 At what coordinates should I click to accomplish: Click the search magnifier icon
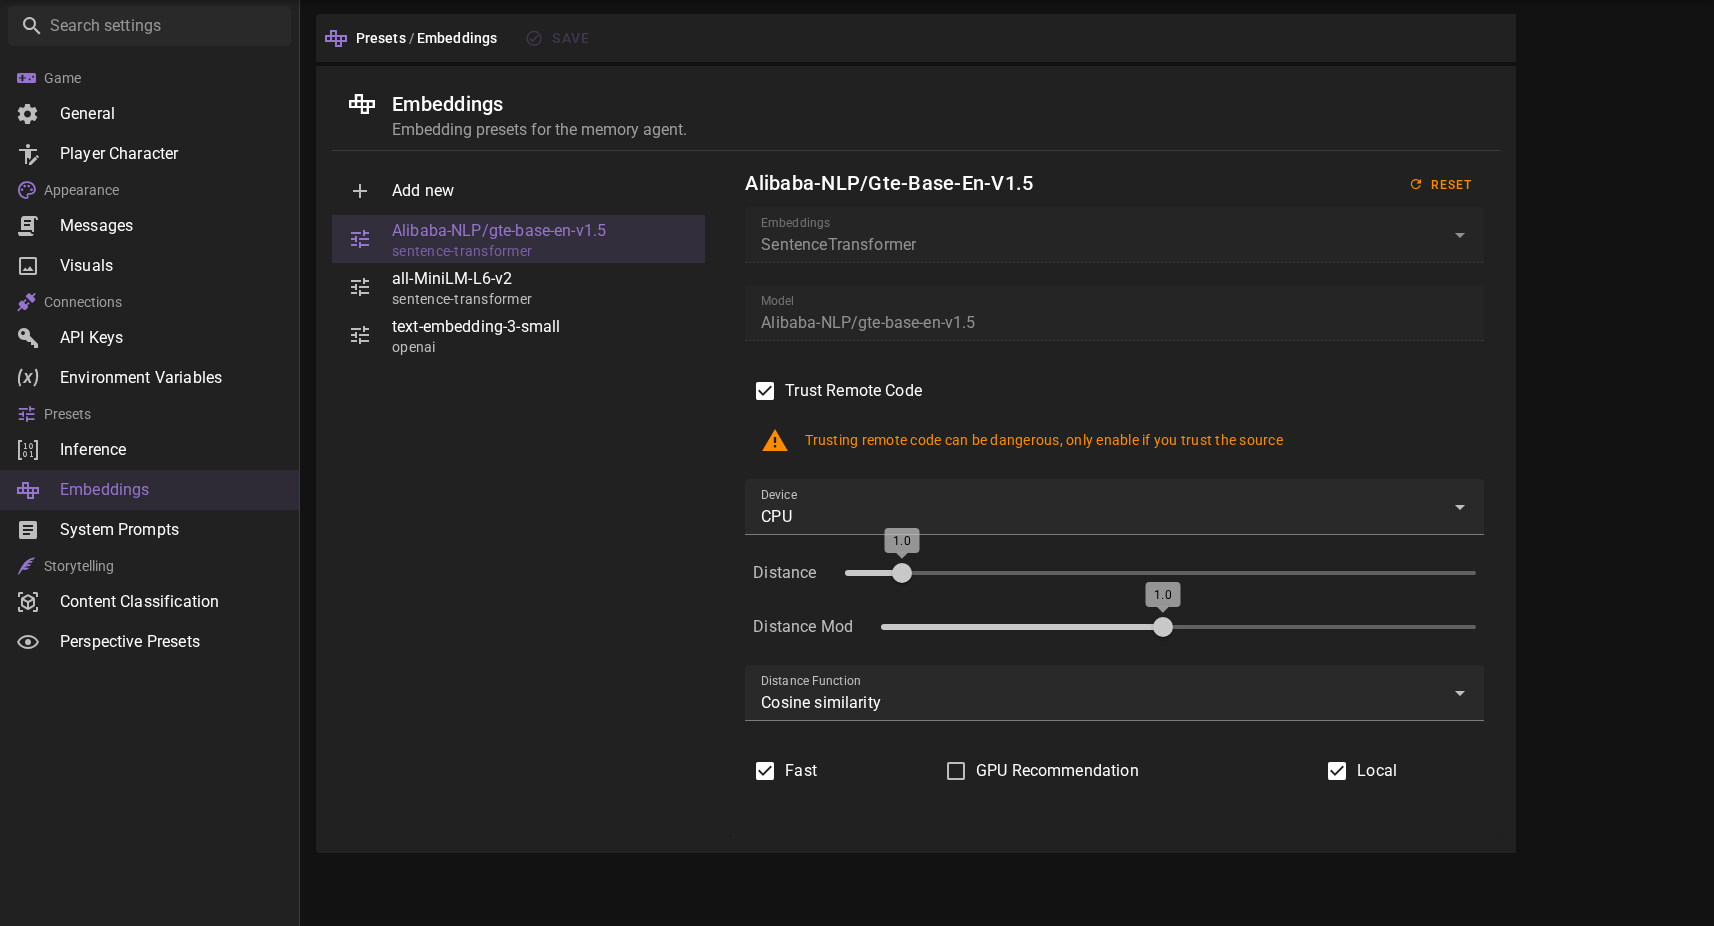click(31, 26)
